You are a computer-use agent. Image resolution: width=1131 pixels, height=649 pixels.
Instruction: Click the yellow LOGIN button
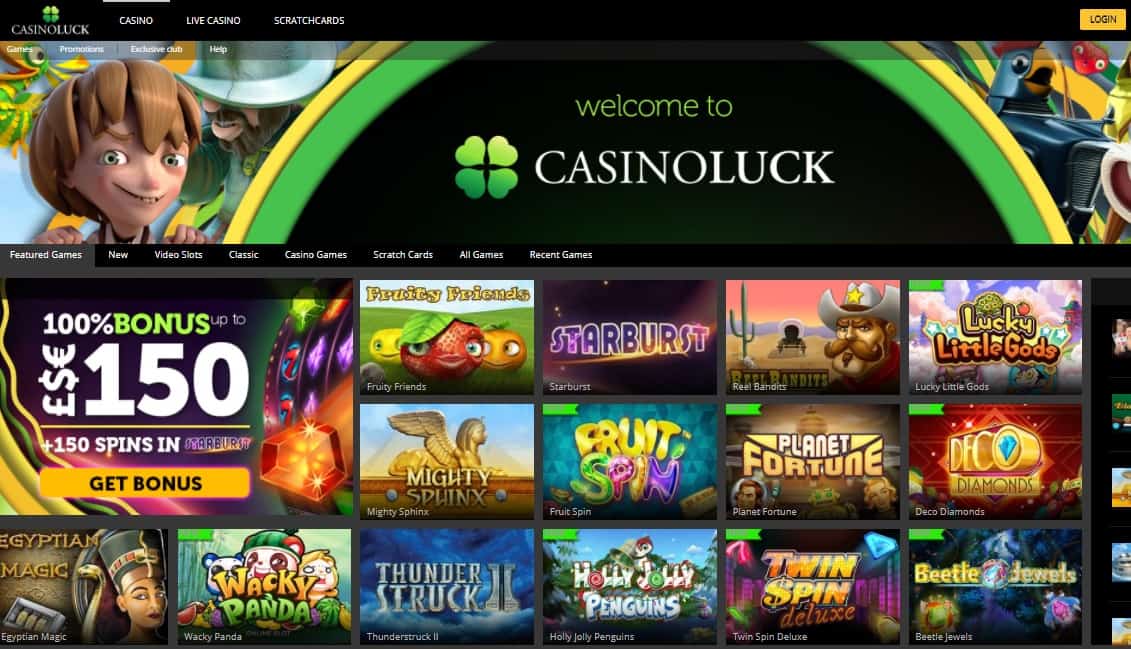(x=1102, y=19)
